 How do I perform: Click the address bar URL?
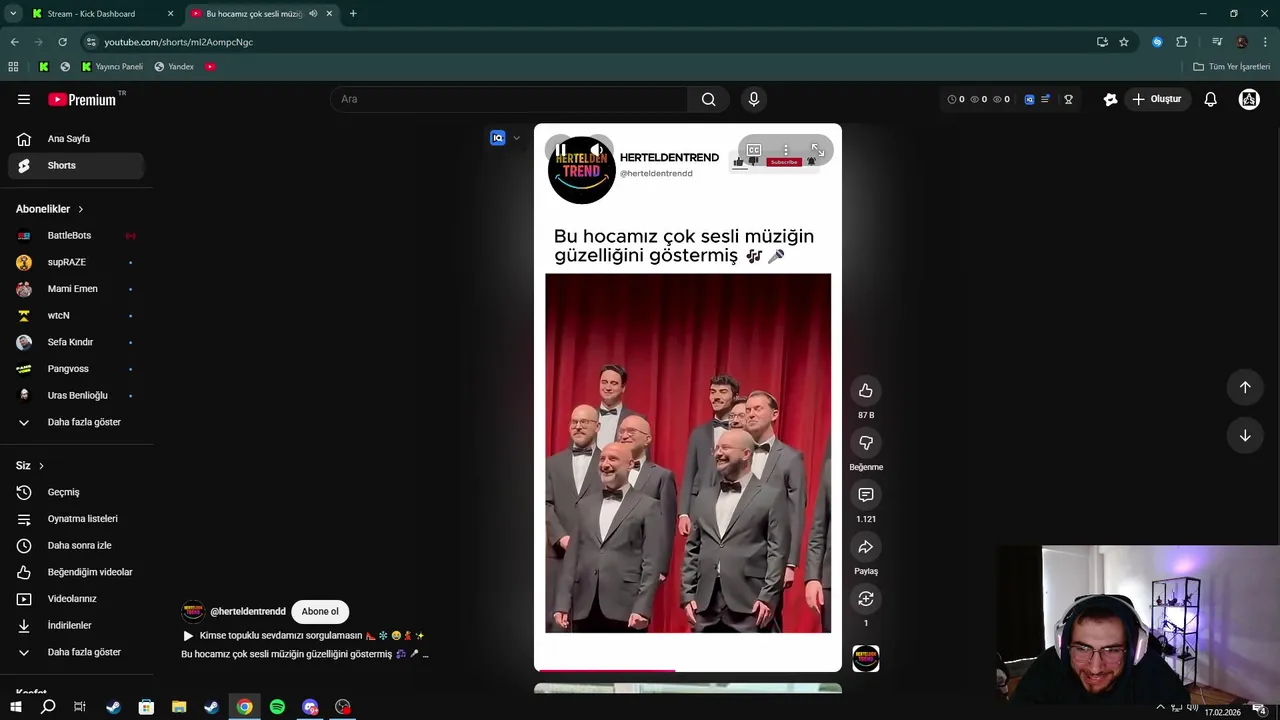178,42
